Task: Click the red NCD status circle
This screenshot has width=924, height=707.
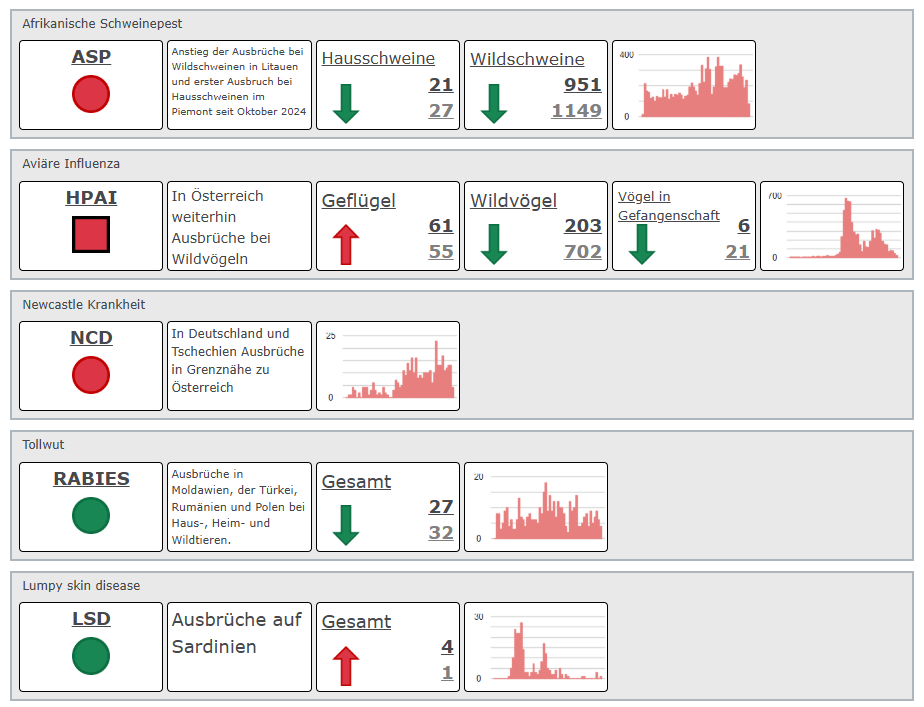Action: (91, 375)
